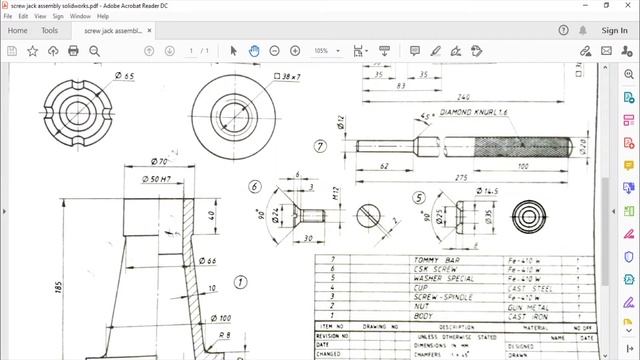Open the teal Compress PDF sidebar tool

(x=629, y=280)
